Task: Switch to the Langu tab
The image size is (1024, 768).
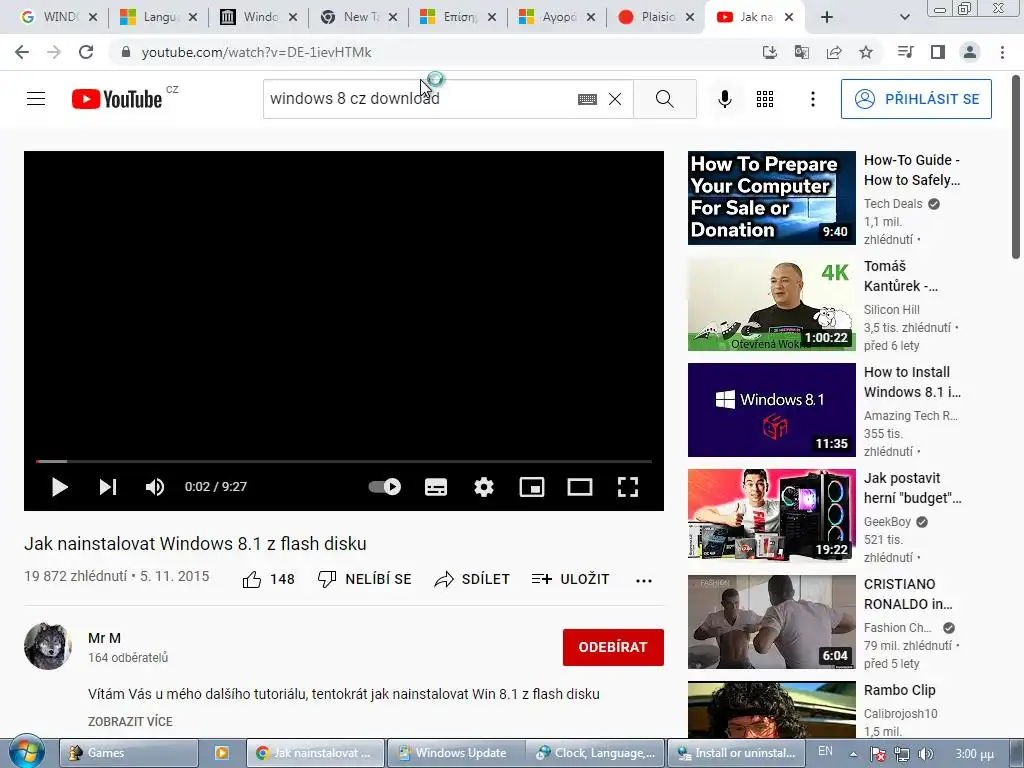Action: tap(159, 17)
